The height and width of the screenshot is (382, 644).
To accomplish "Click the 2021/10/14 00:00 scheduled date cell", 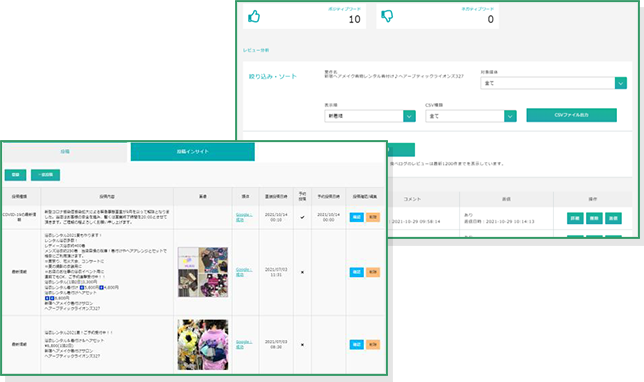I will pos(329,217).
